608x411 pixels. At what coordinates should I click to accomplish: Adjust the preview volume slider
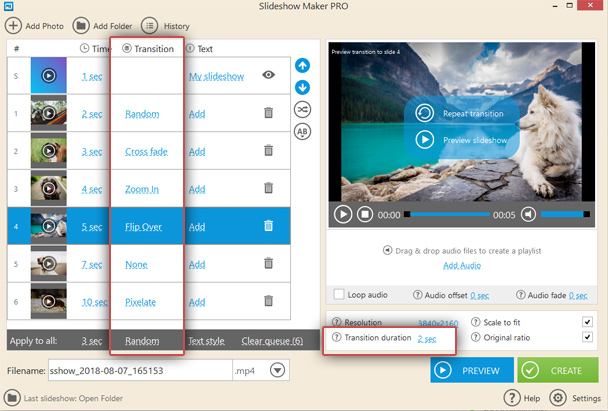point(565,214)
